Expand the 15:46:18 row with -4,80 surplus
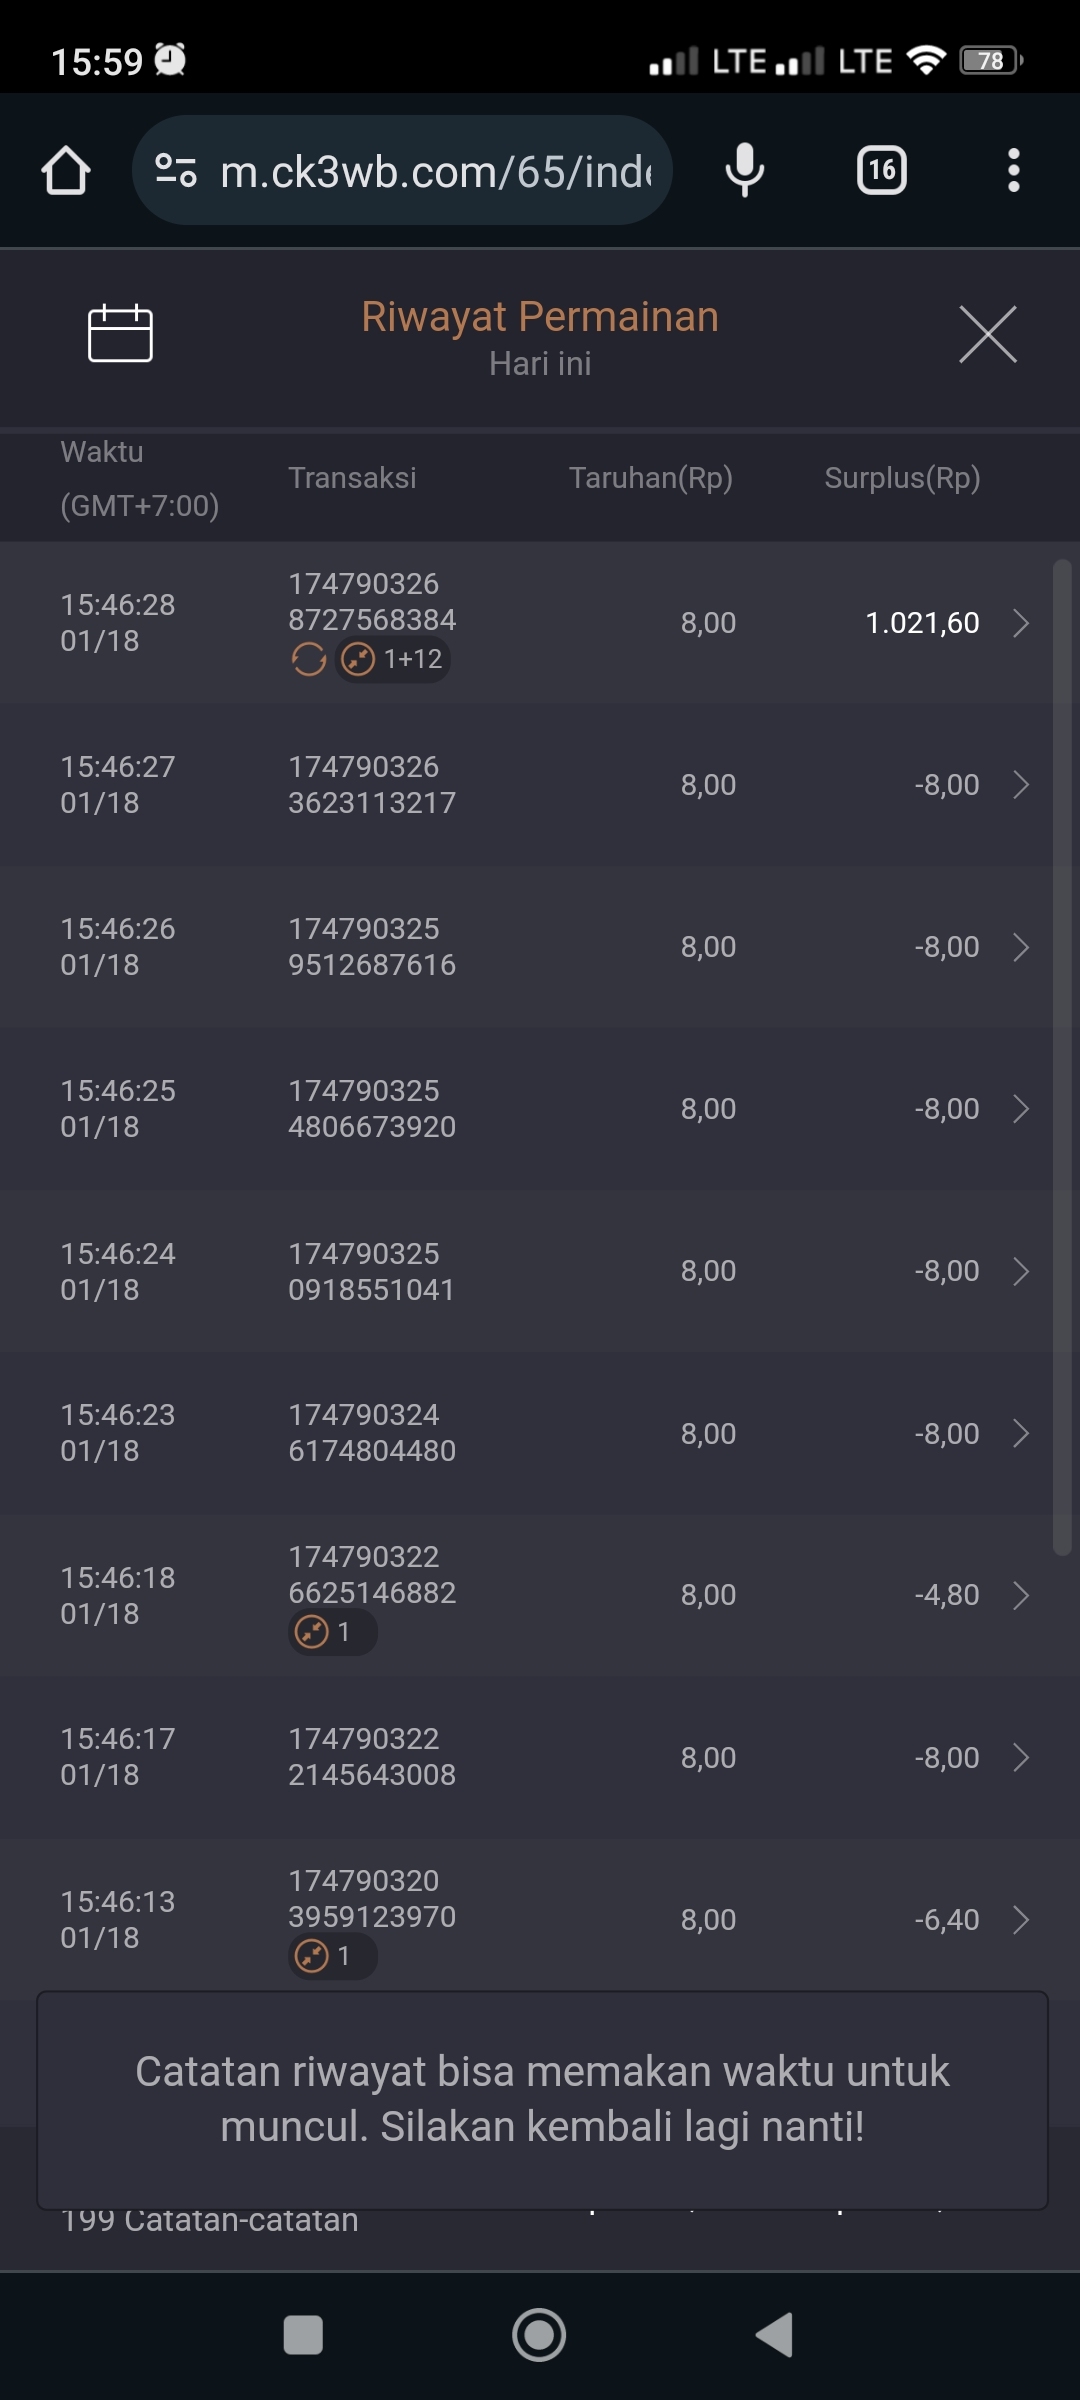Viewport: 1080px width, 2400px height. point(1021,1595)
